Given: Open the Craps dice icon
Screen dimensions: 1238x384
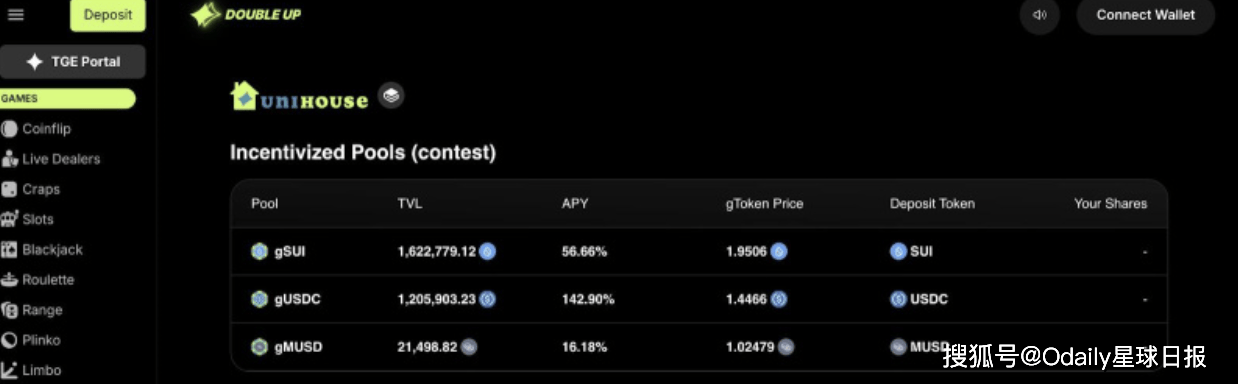Looking at the screenshot, I should (10, 189).
